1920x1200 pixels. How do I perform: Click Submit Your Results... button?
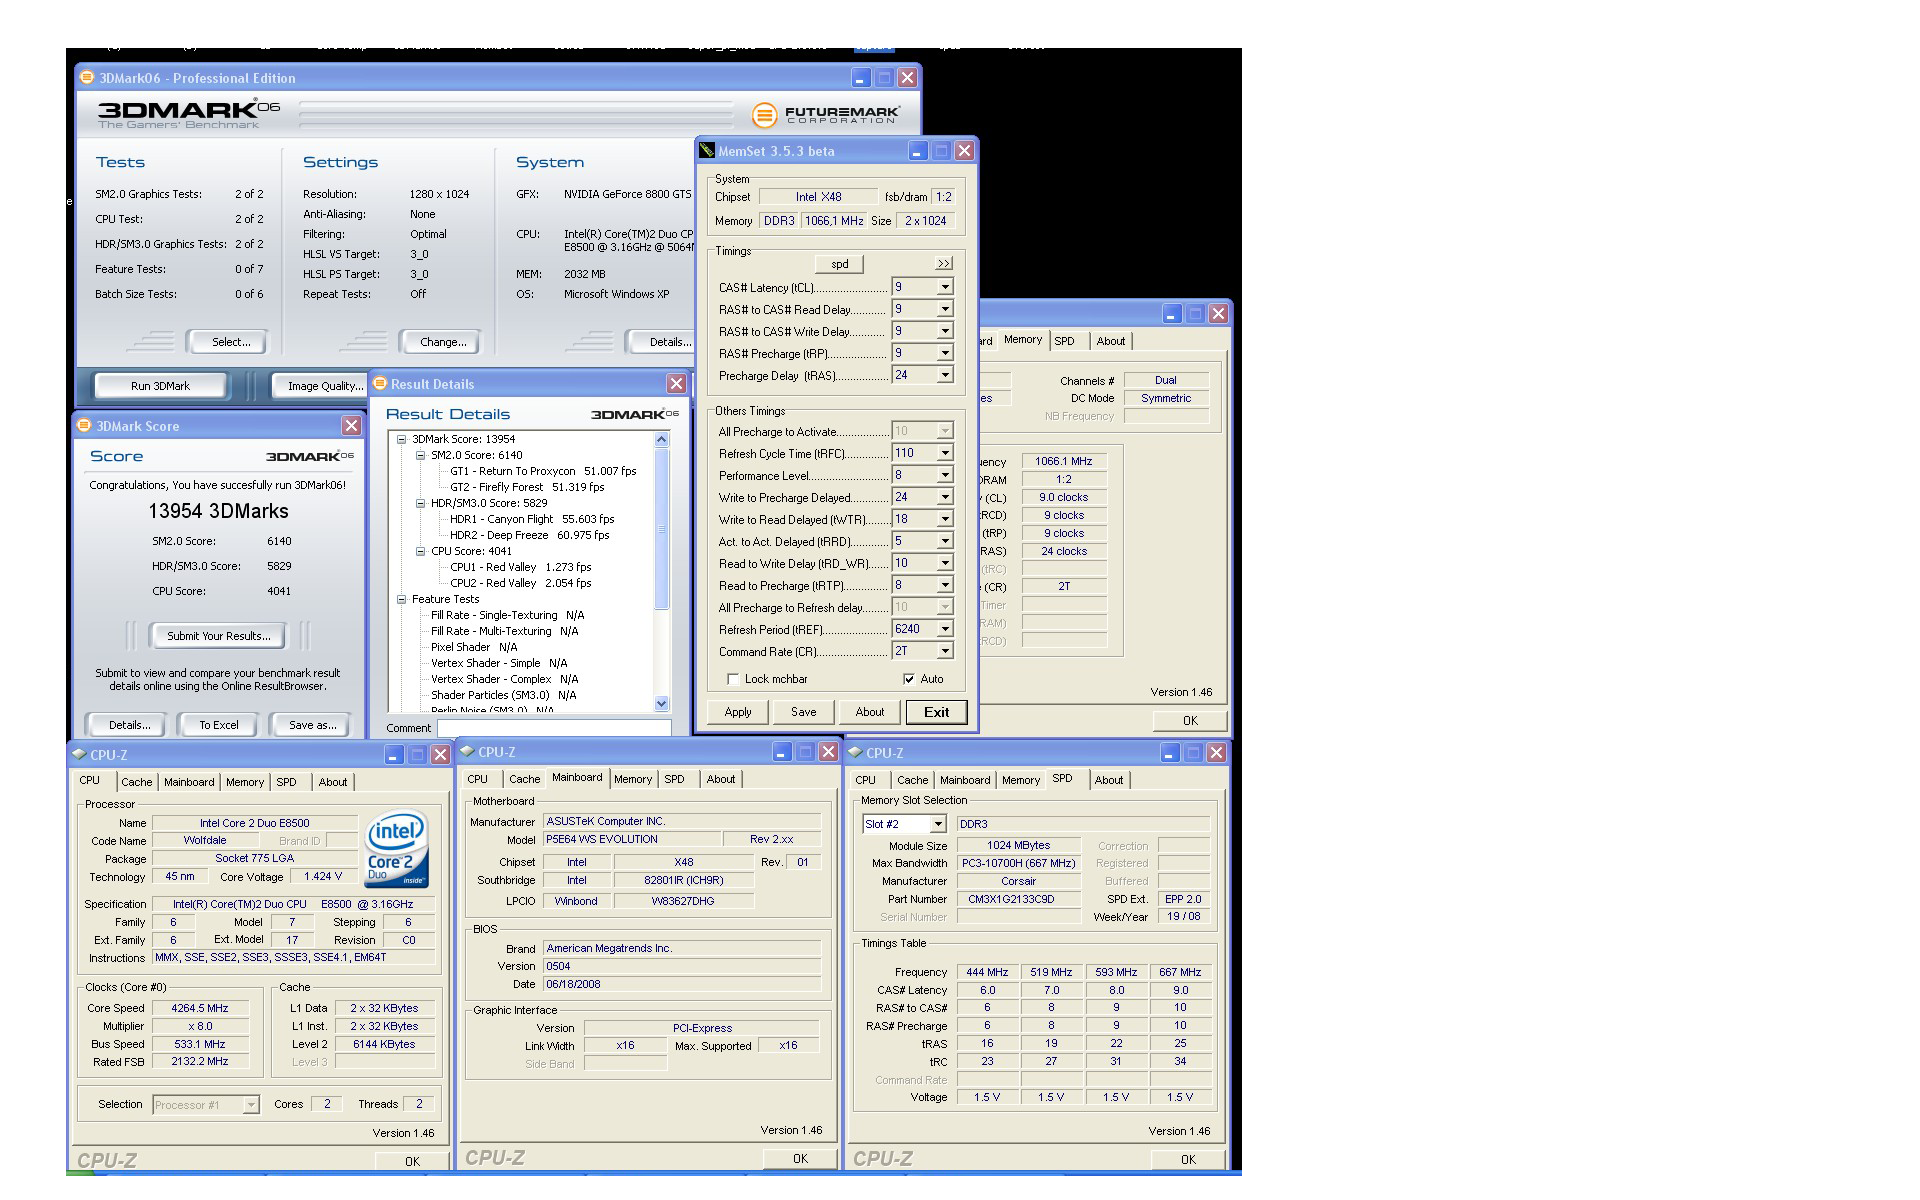pos(218,636)
